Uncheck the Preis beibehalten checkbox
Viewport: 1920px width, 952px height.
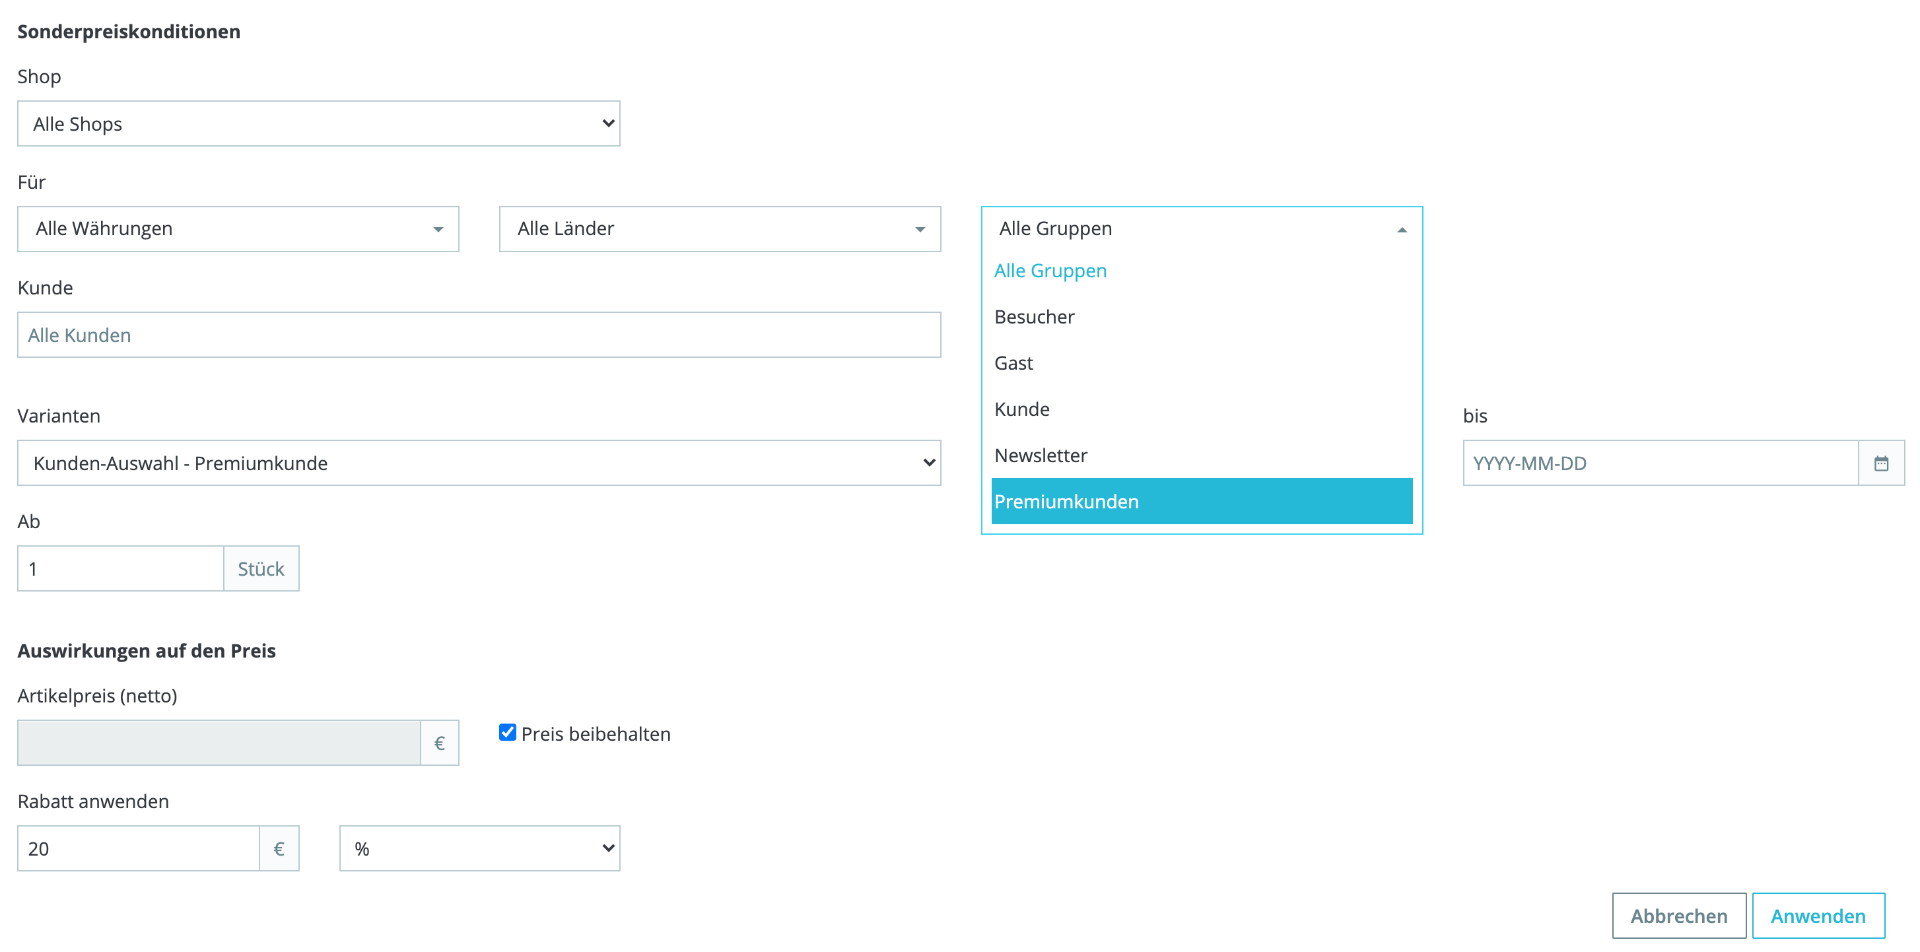[x=508, y=733]
